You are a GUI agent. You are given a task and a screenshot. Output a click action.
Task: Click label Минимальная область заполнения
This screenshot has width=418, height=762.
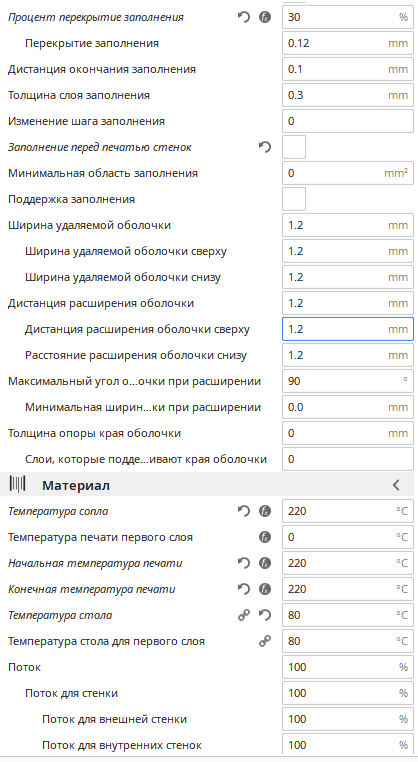click(x=103, y=173)
